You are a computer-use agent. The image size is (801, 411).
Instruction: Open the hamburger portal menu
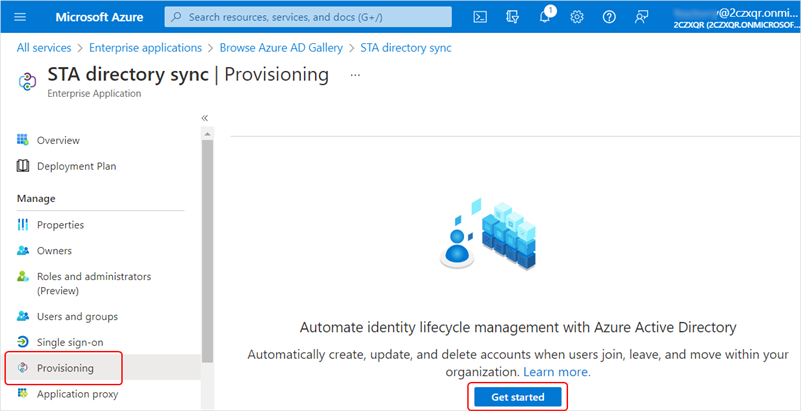pyautogui.click(x=20, y=17)
